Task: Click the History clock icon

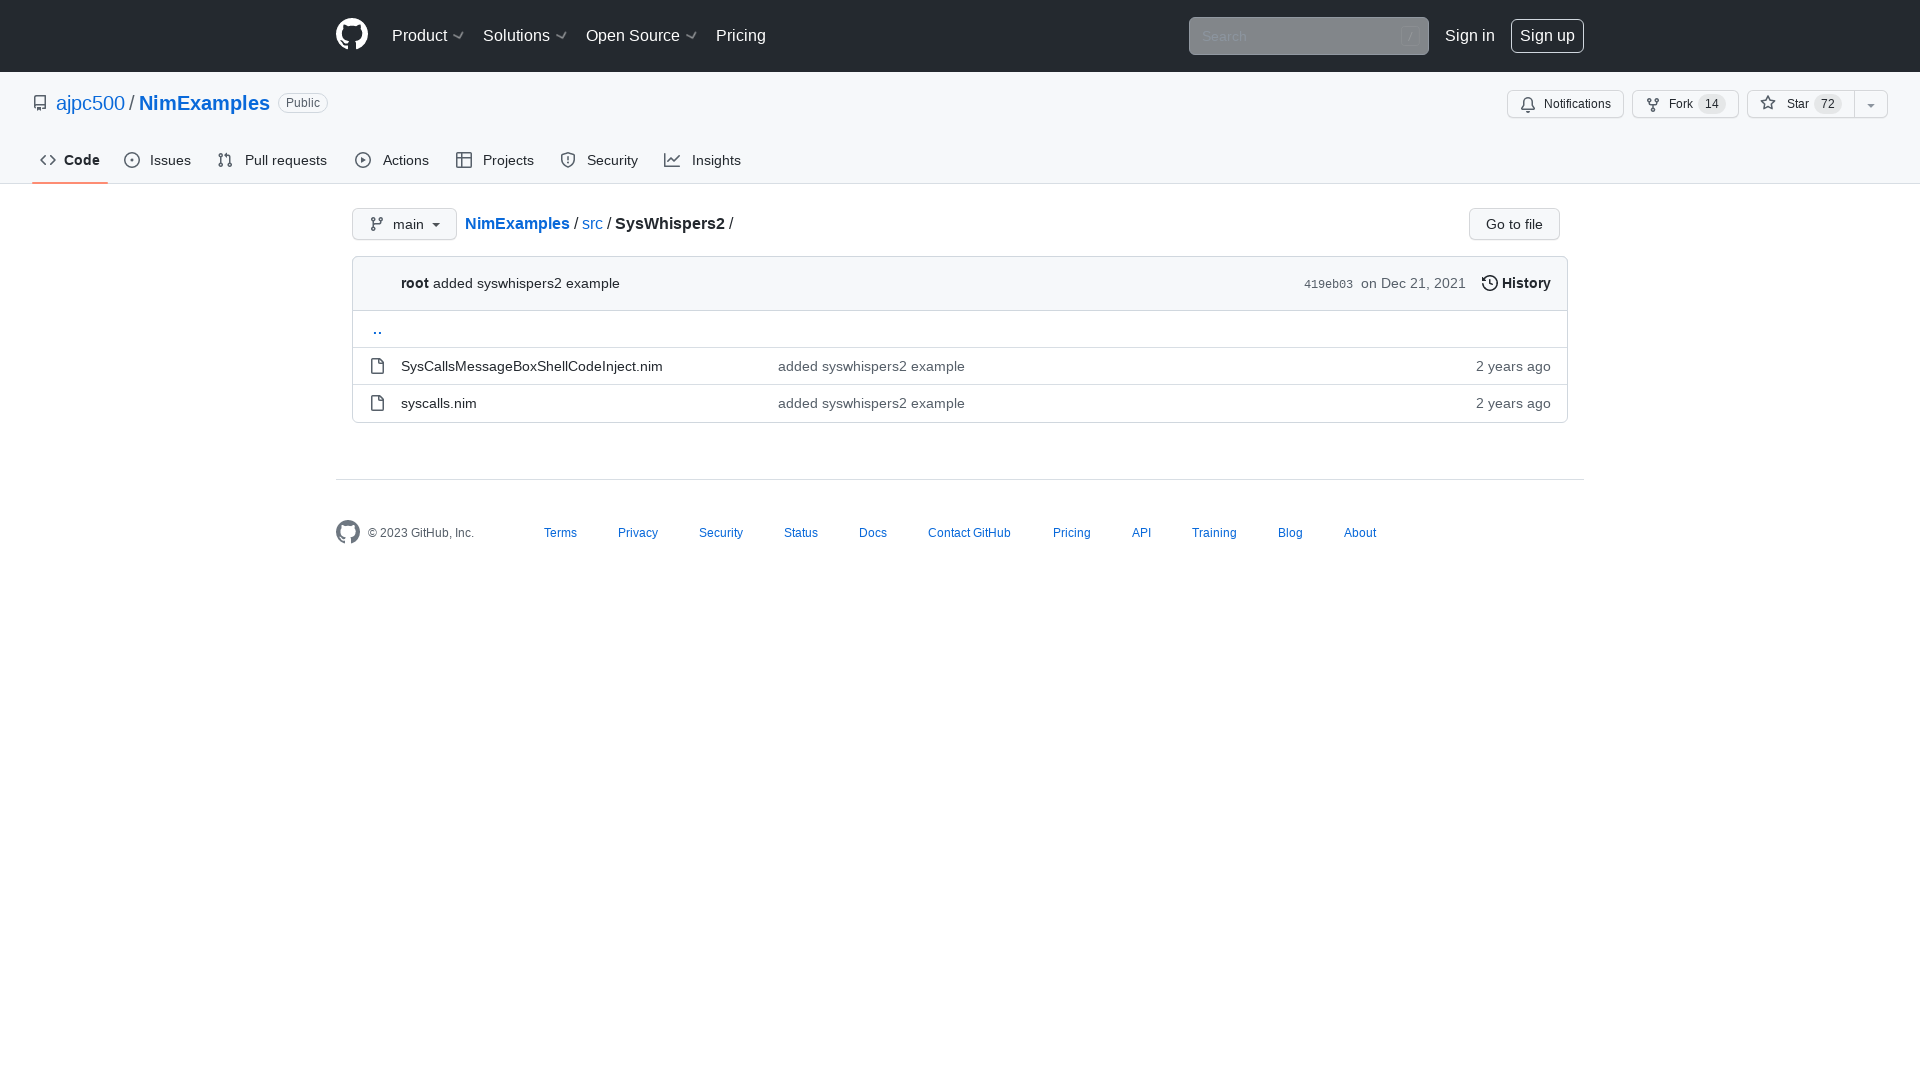Action: [1490, 283]
